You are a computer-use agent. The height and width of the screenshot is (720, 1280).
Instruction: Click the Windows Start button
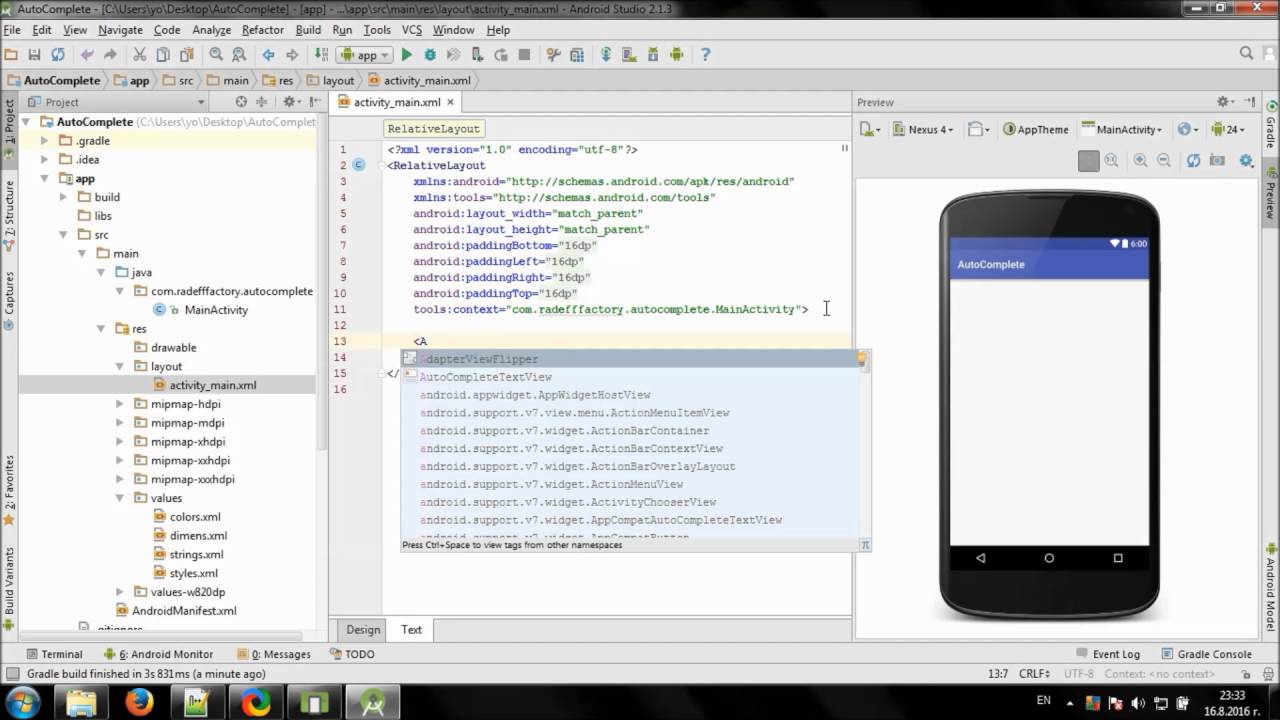pos(23,703)
